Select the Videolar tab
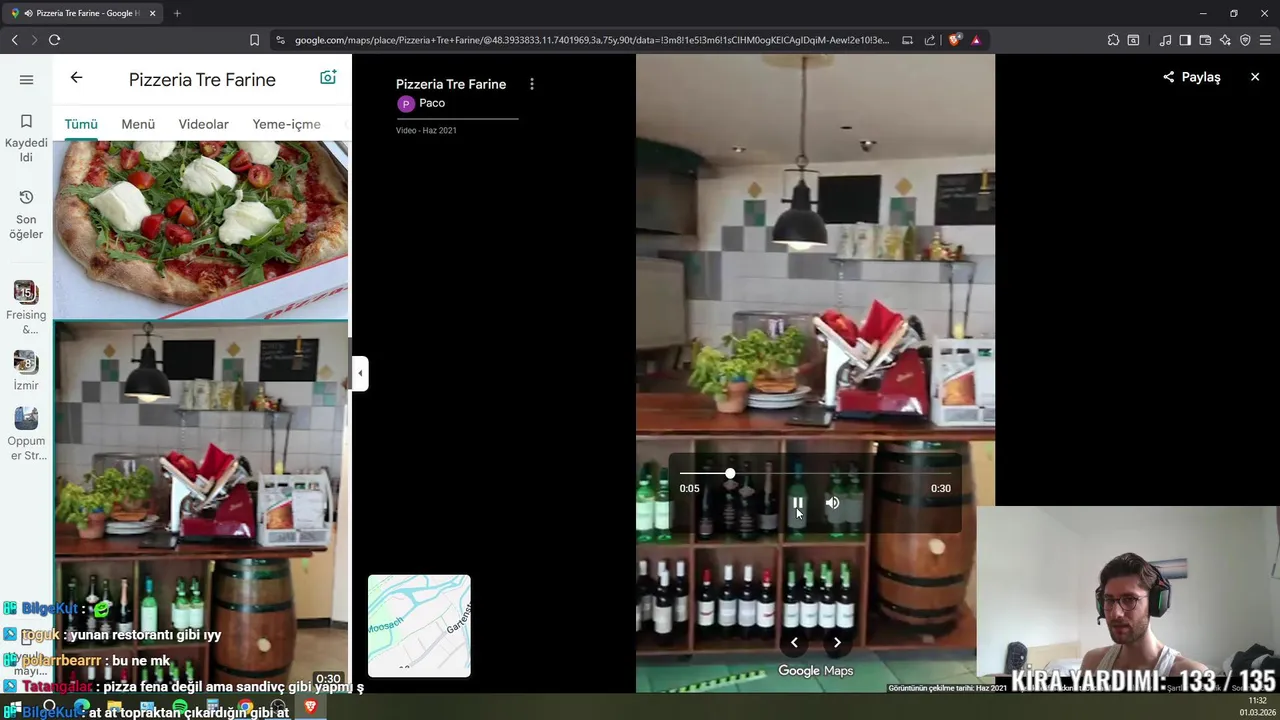Viewport: 1280px width, 720px height. click(204, 124)
